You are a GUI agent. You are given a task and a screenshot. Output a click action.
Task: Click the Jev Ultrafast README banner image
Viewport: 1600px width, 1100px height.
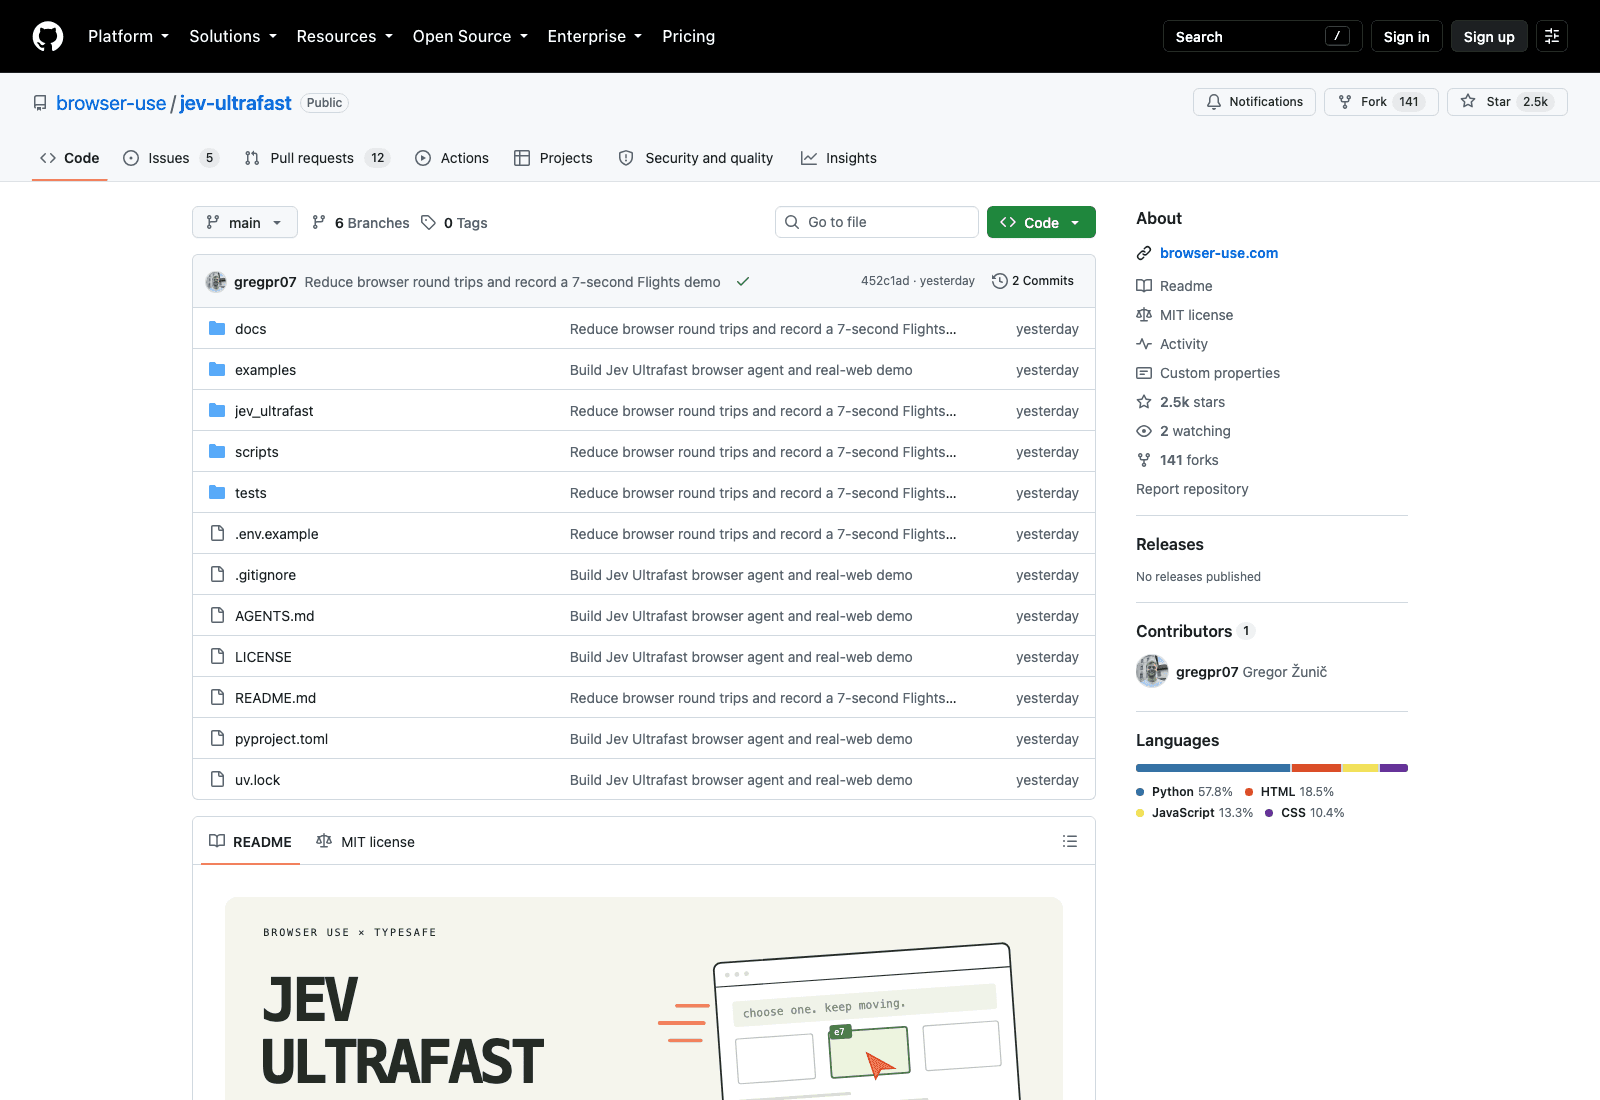[644, 998]
